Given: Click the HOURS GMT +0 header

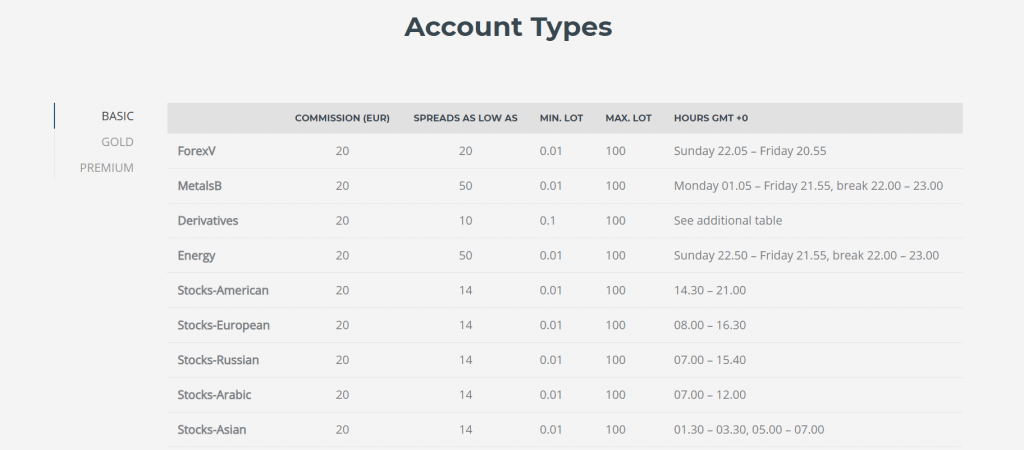Looking at the screenshot, I should point(711,118).
